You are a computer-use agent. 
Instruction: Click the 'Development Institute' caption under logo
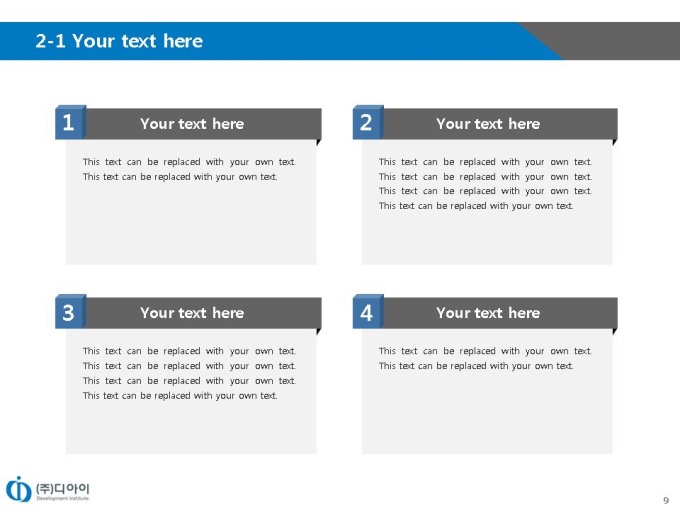coord(63,498)
